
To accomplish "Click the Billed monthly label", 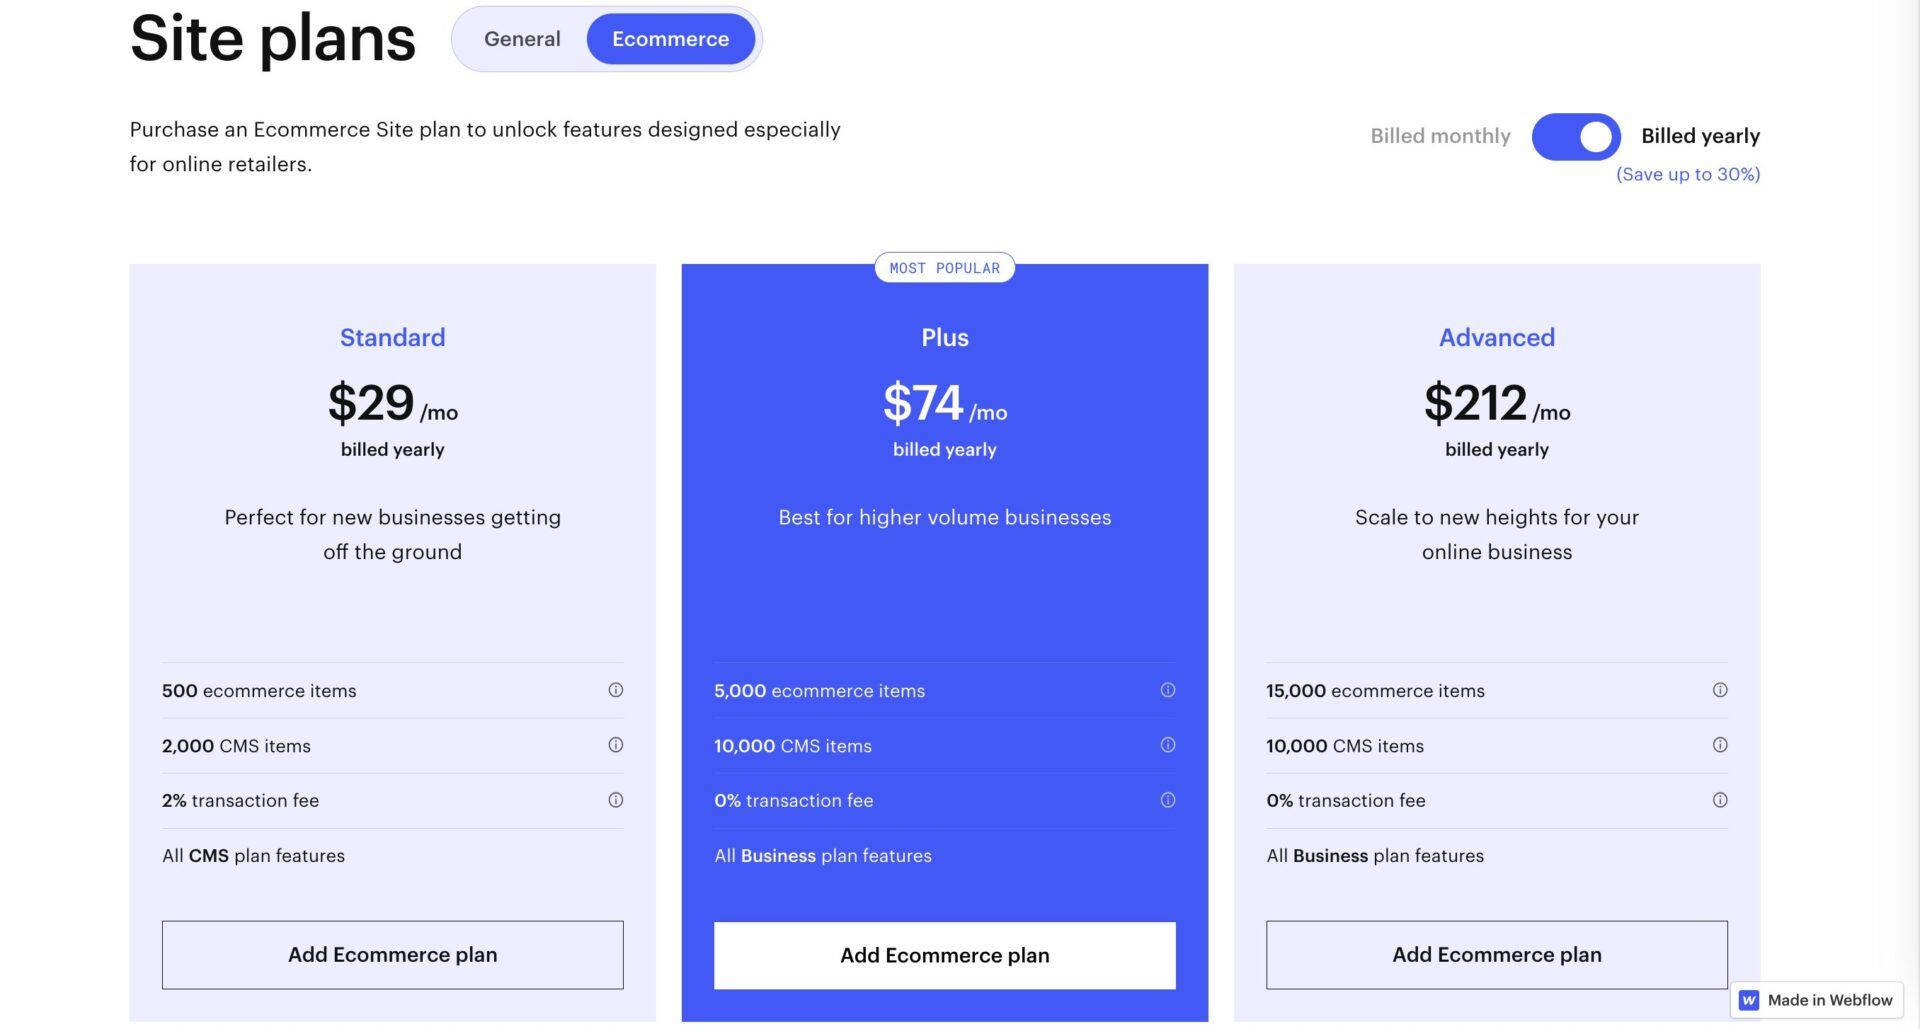I will [x=1440, y=136].
